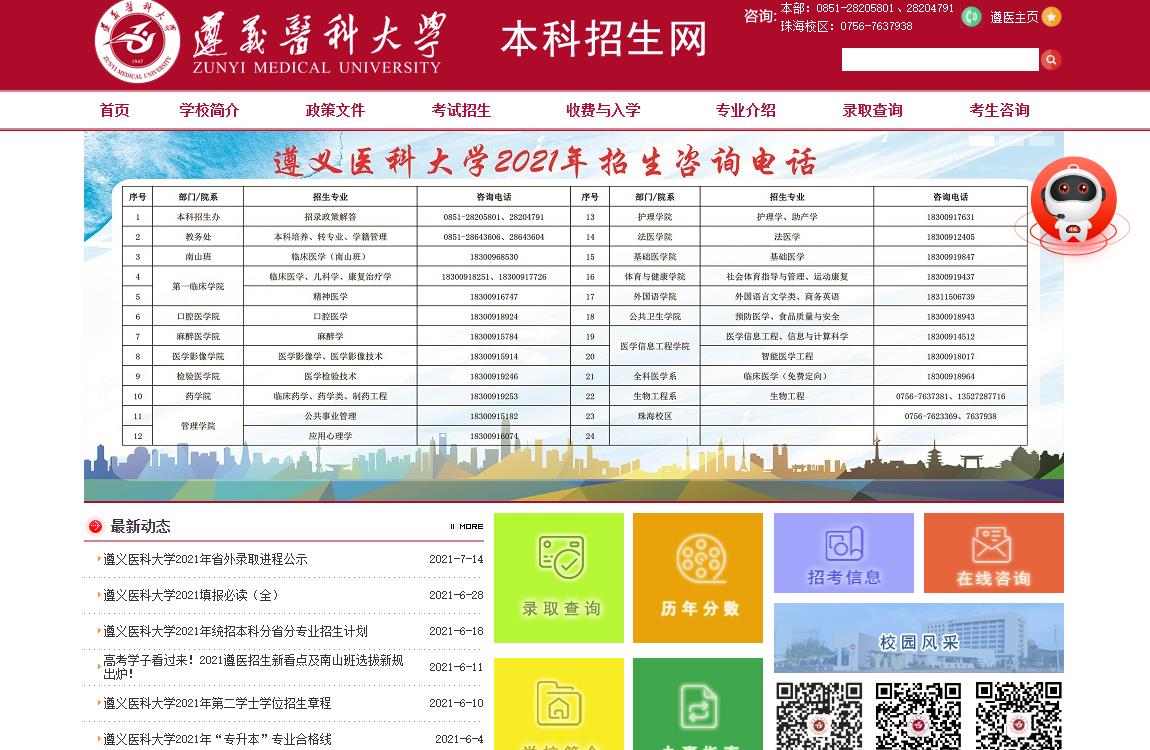Click the 本部：0851-28205801、28204791 phone line
The height and width of the screenshot is (750, 1150).
point(867,8)
